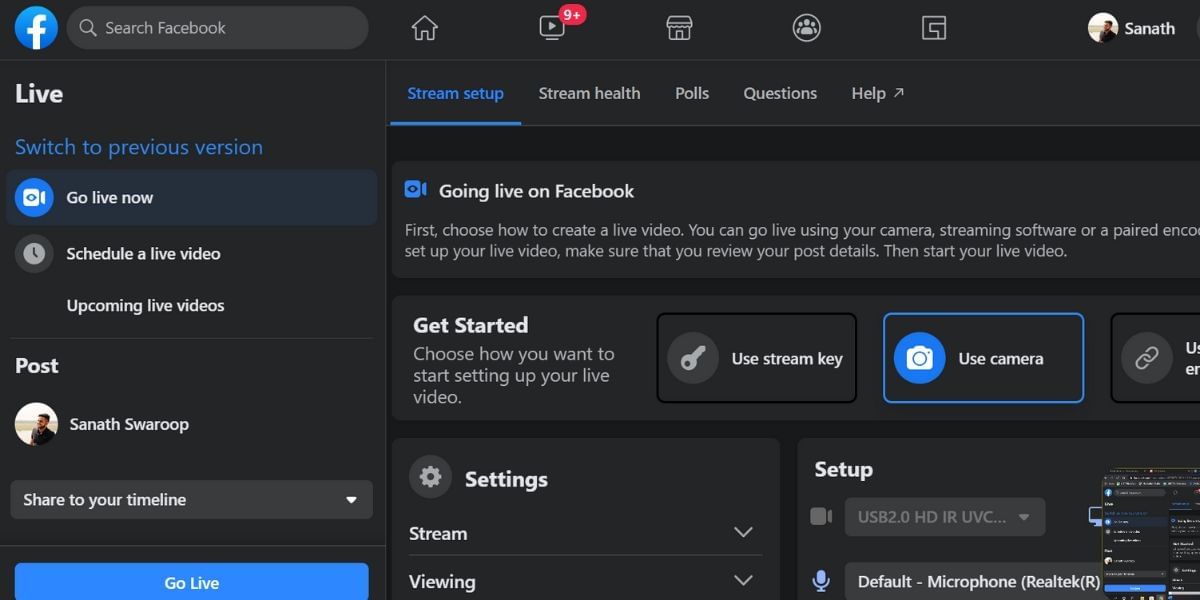The height and width of the screenshot is (600, 1200).
Task: Switch to the Stream health tab
Action: coord(589,93)
